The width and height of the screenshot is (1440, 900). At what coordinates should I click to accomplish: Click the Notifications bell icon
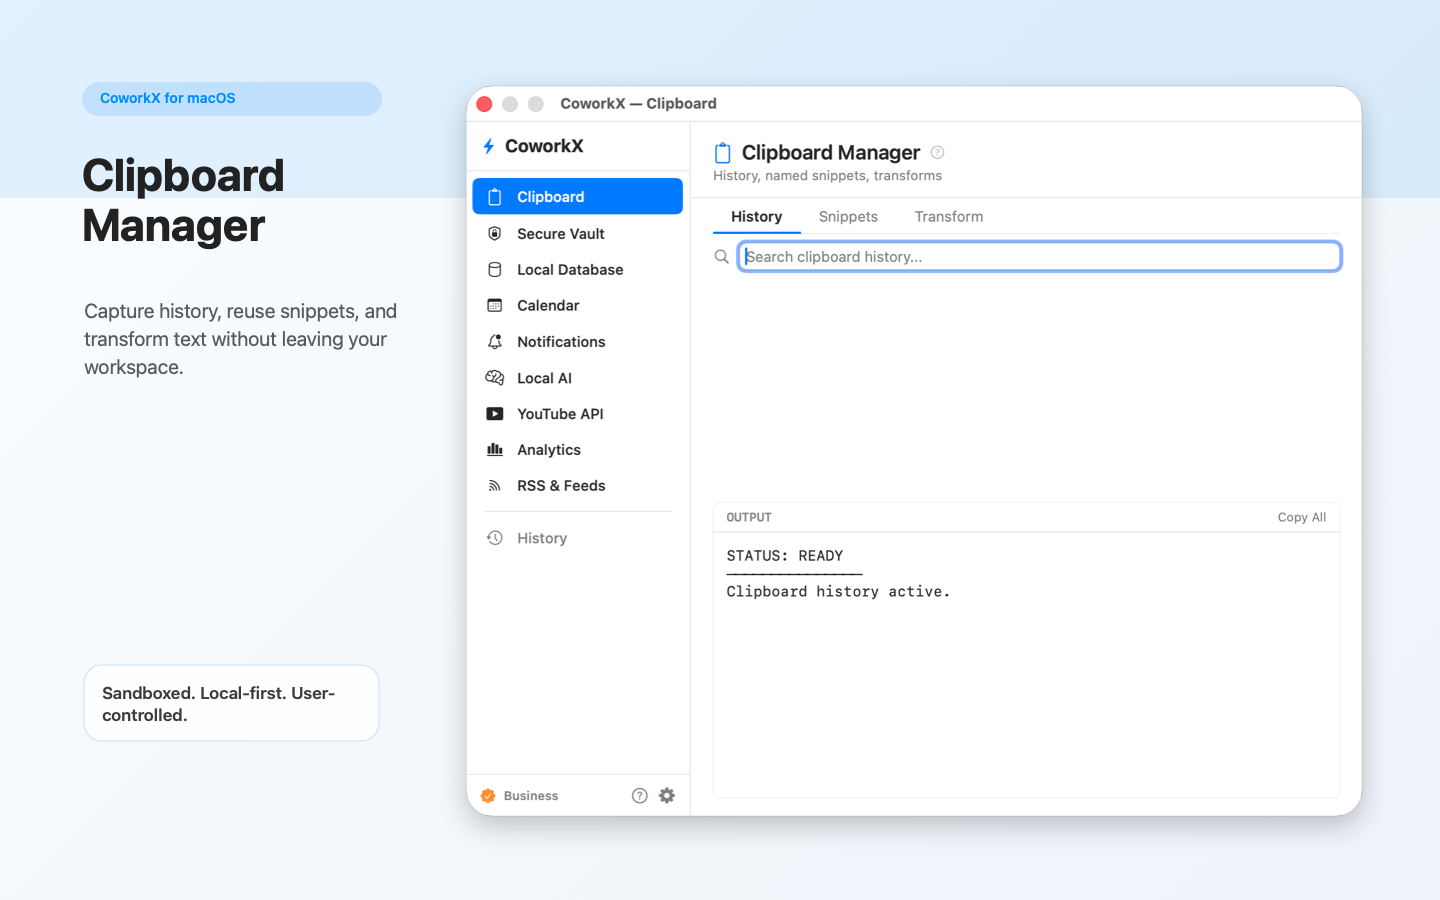(494, 341)
